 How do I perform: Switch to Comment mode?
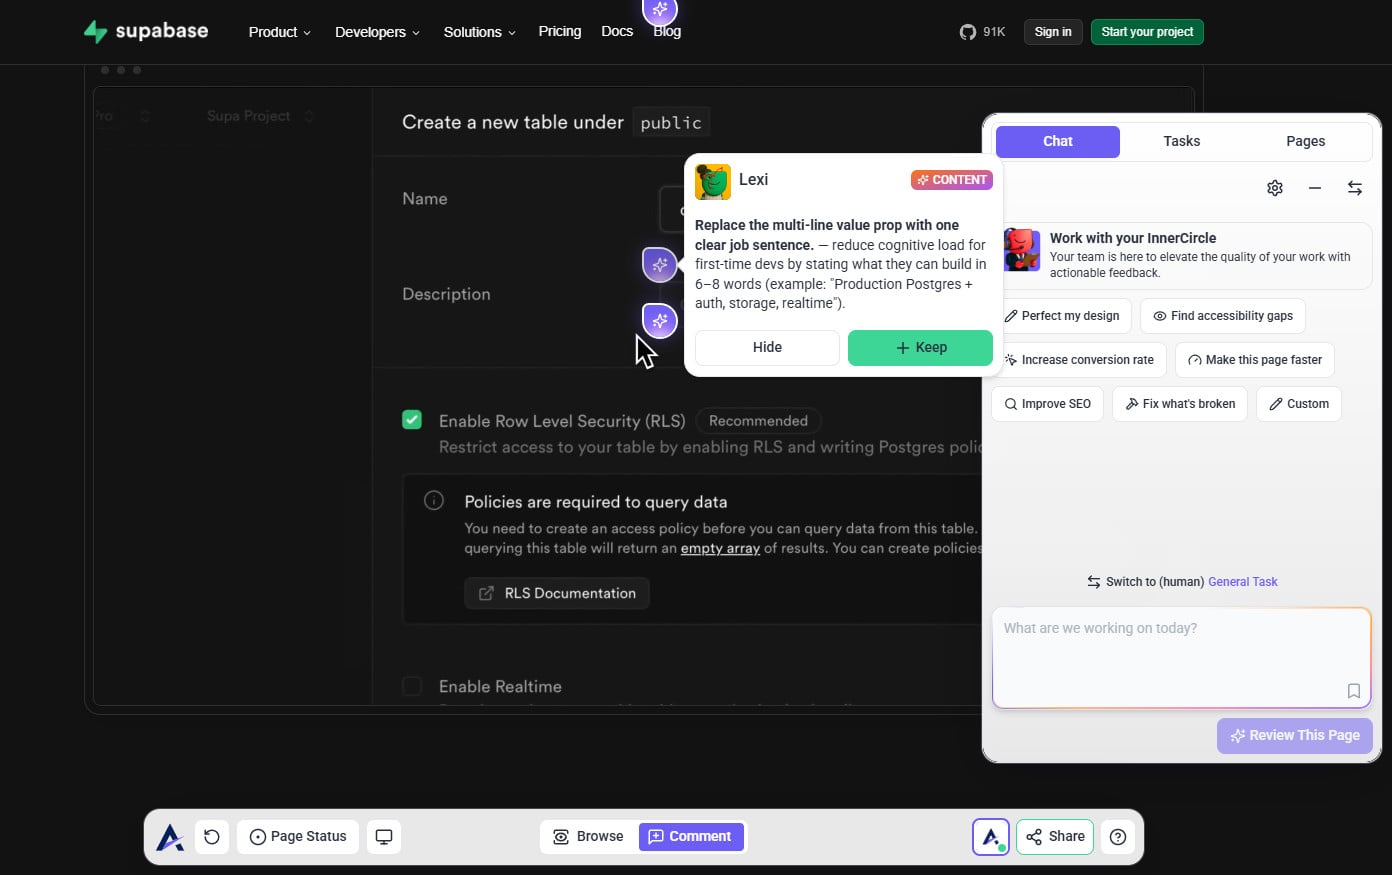tap(691, 837)
